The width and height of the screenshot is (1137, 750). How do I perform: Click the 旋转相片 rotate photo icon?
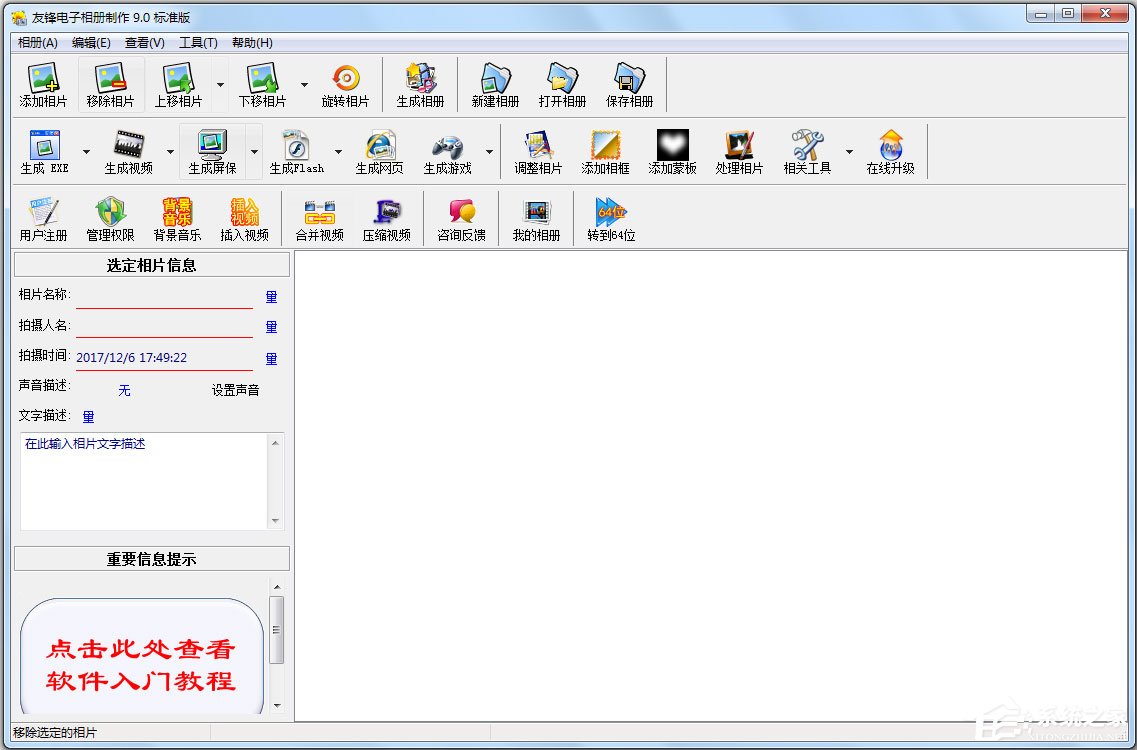point(345,84)
